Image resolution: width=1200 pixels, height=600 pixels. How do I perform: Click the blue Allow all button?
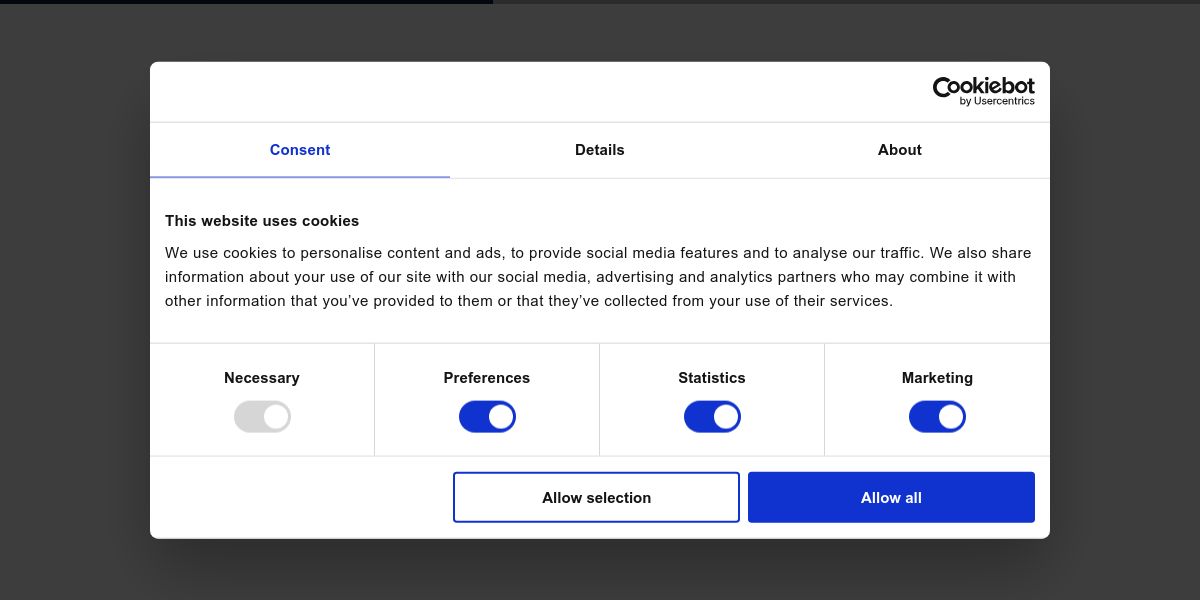coord(891,497)
